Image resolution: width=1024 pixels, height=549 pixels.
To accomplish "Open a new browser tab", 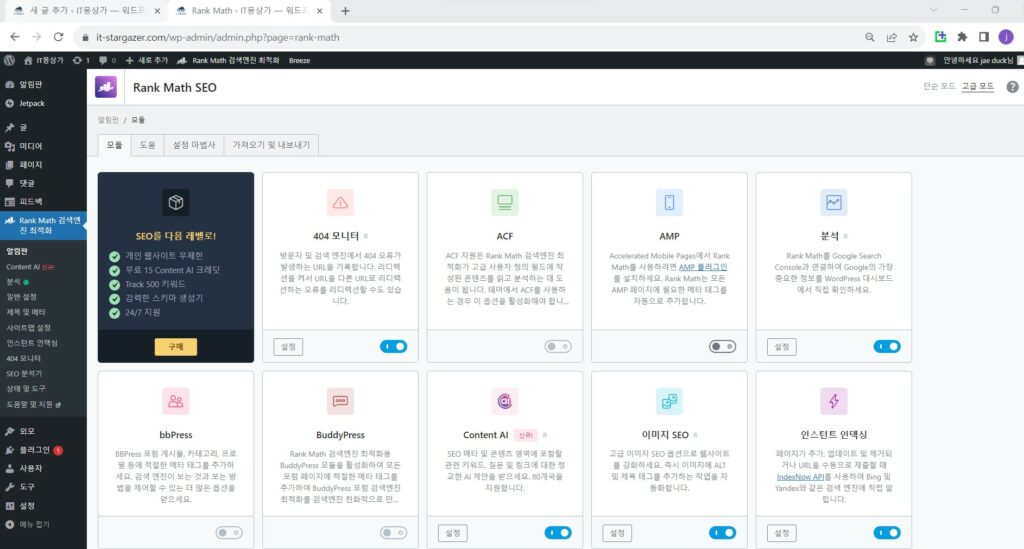I will coord(345,10).
